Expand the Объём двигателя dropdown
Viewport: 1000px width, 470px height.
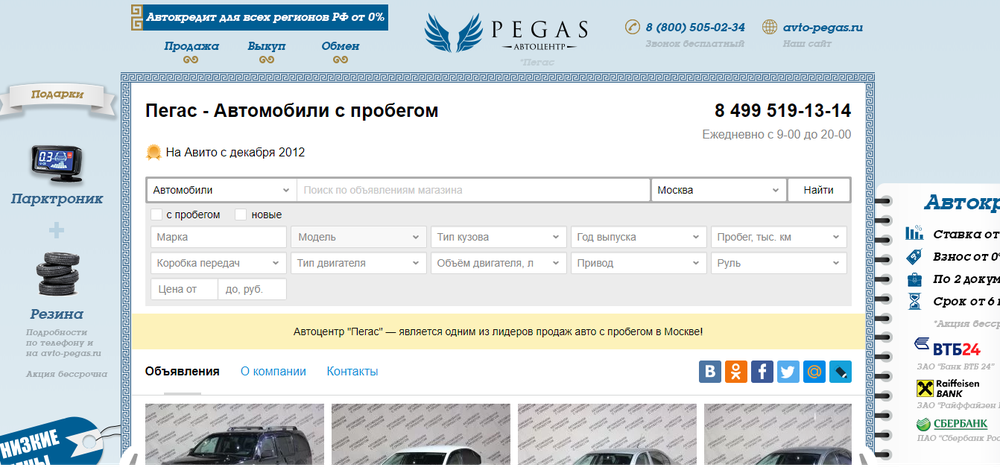click(499, 263)
